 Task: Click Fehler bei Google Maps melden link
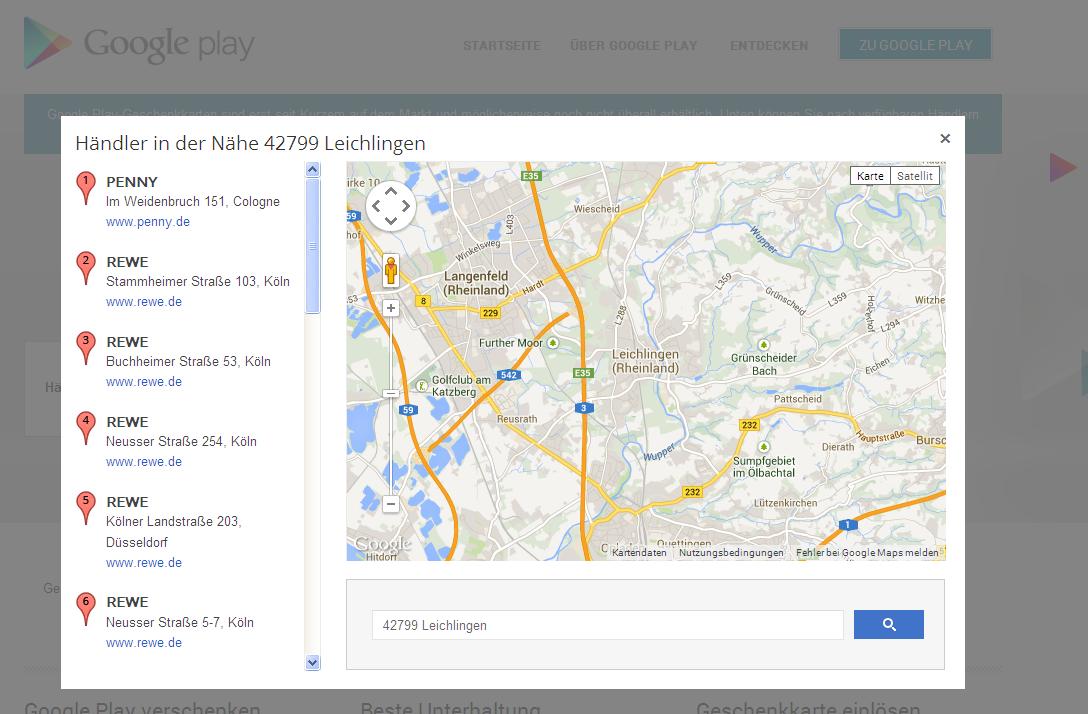point(867,552)
